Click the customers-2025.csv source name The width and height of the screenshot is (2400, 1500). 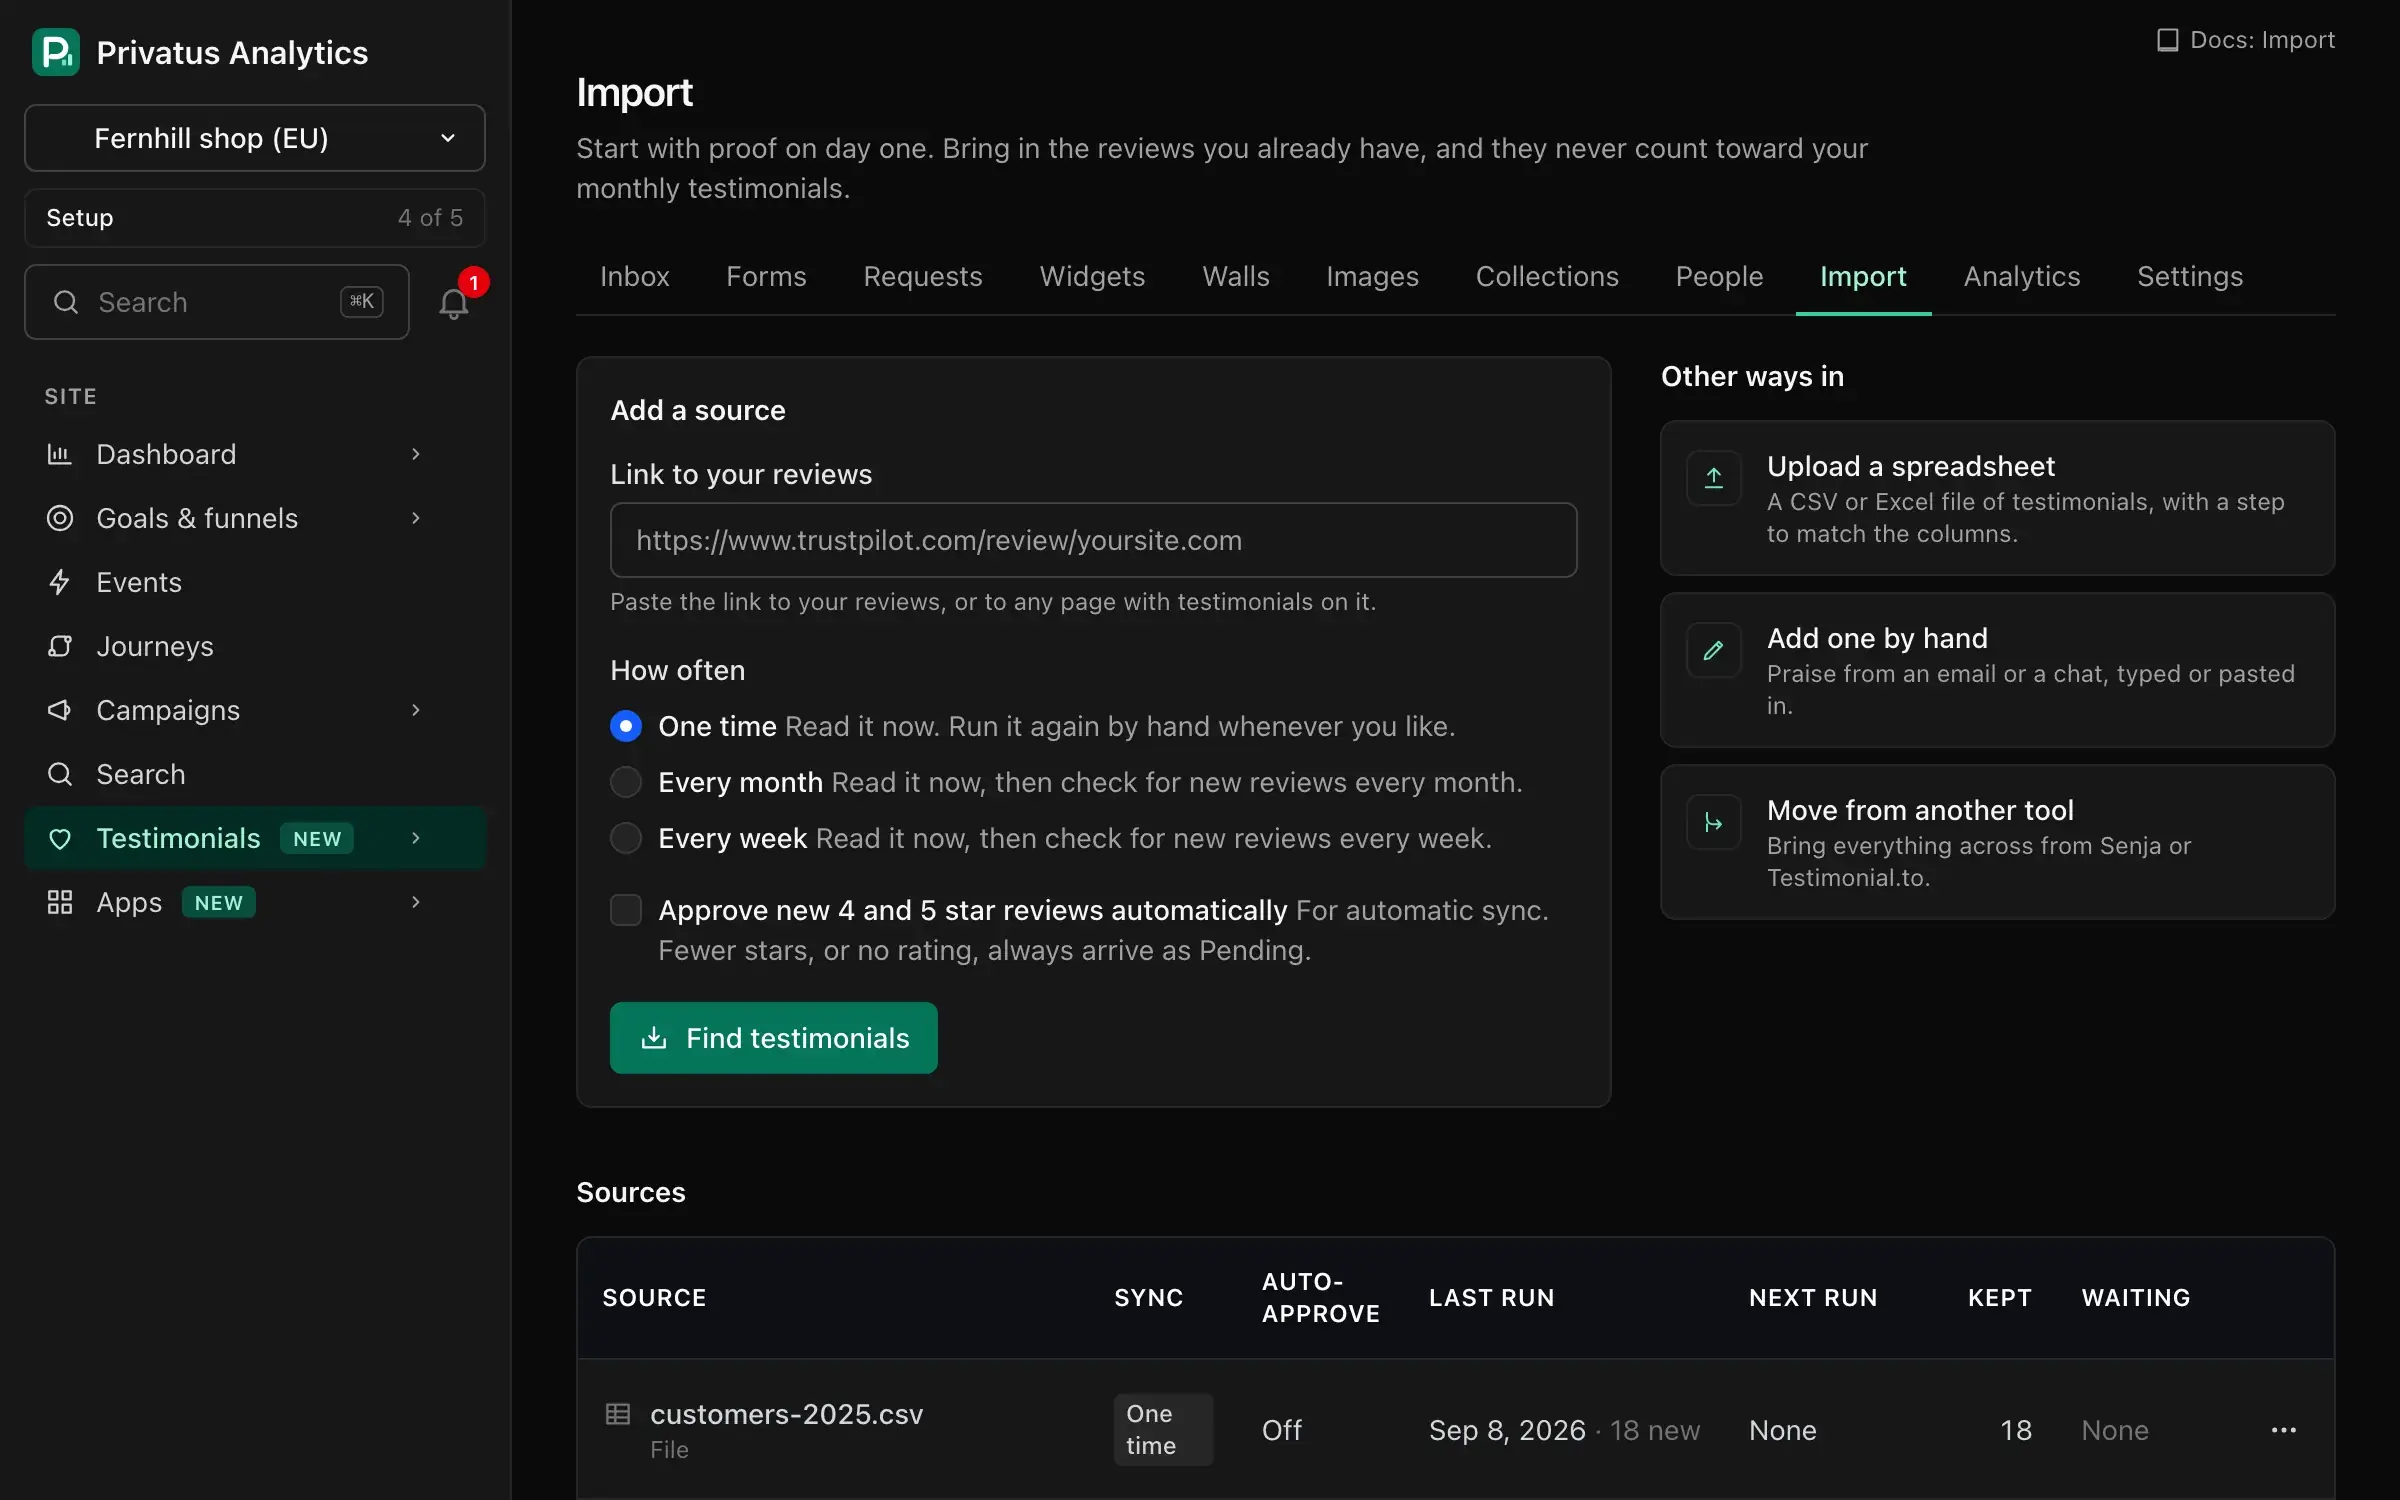[787, 1414]
